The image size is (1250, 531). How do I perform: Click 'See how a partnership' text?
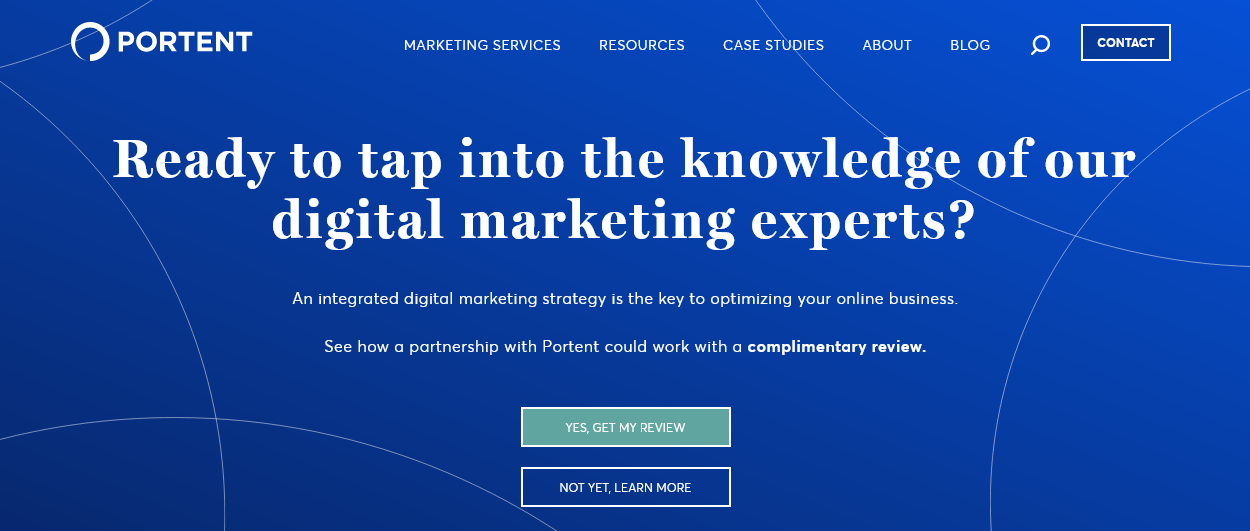(405, 347)
